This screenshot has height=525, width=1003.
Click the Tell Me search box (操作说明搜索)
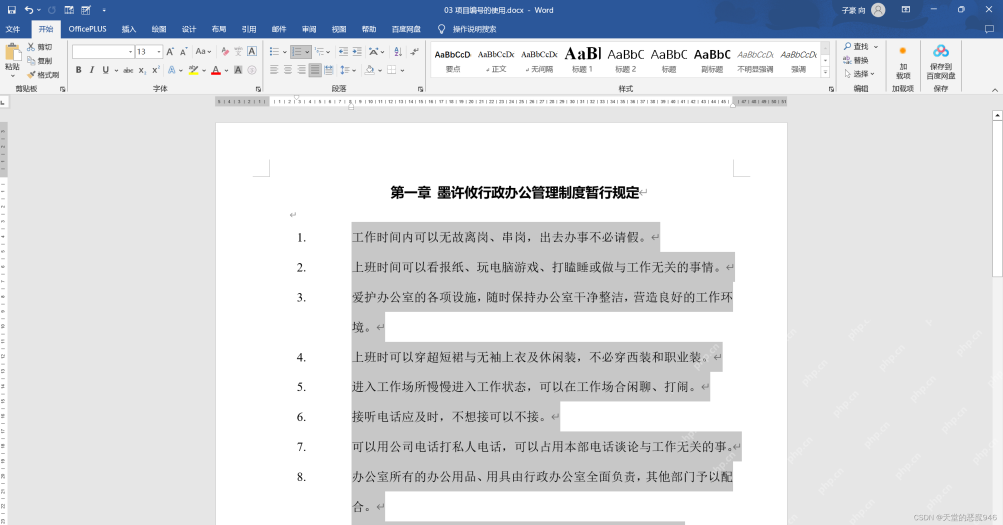[474, 29]
